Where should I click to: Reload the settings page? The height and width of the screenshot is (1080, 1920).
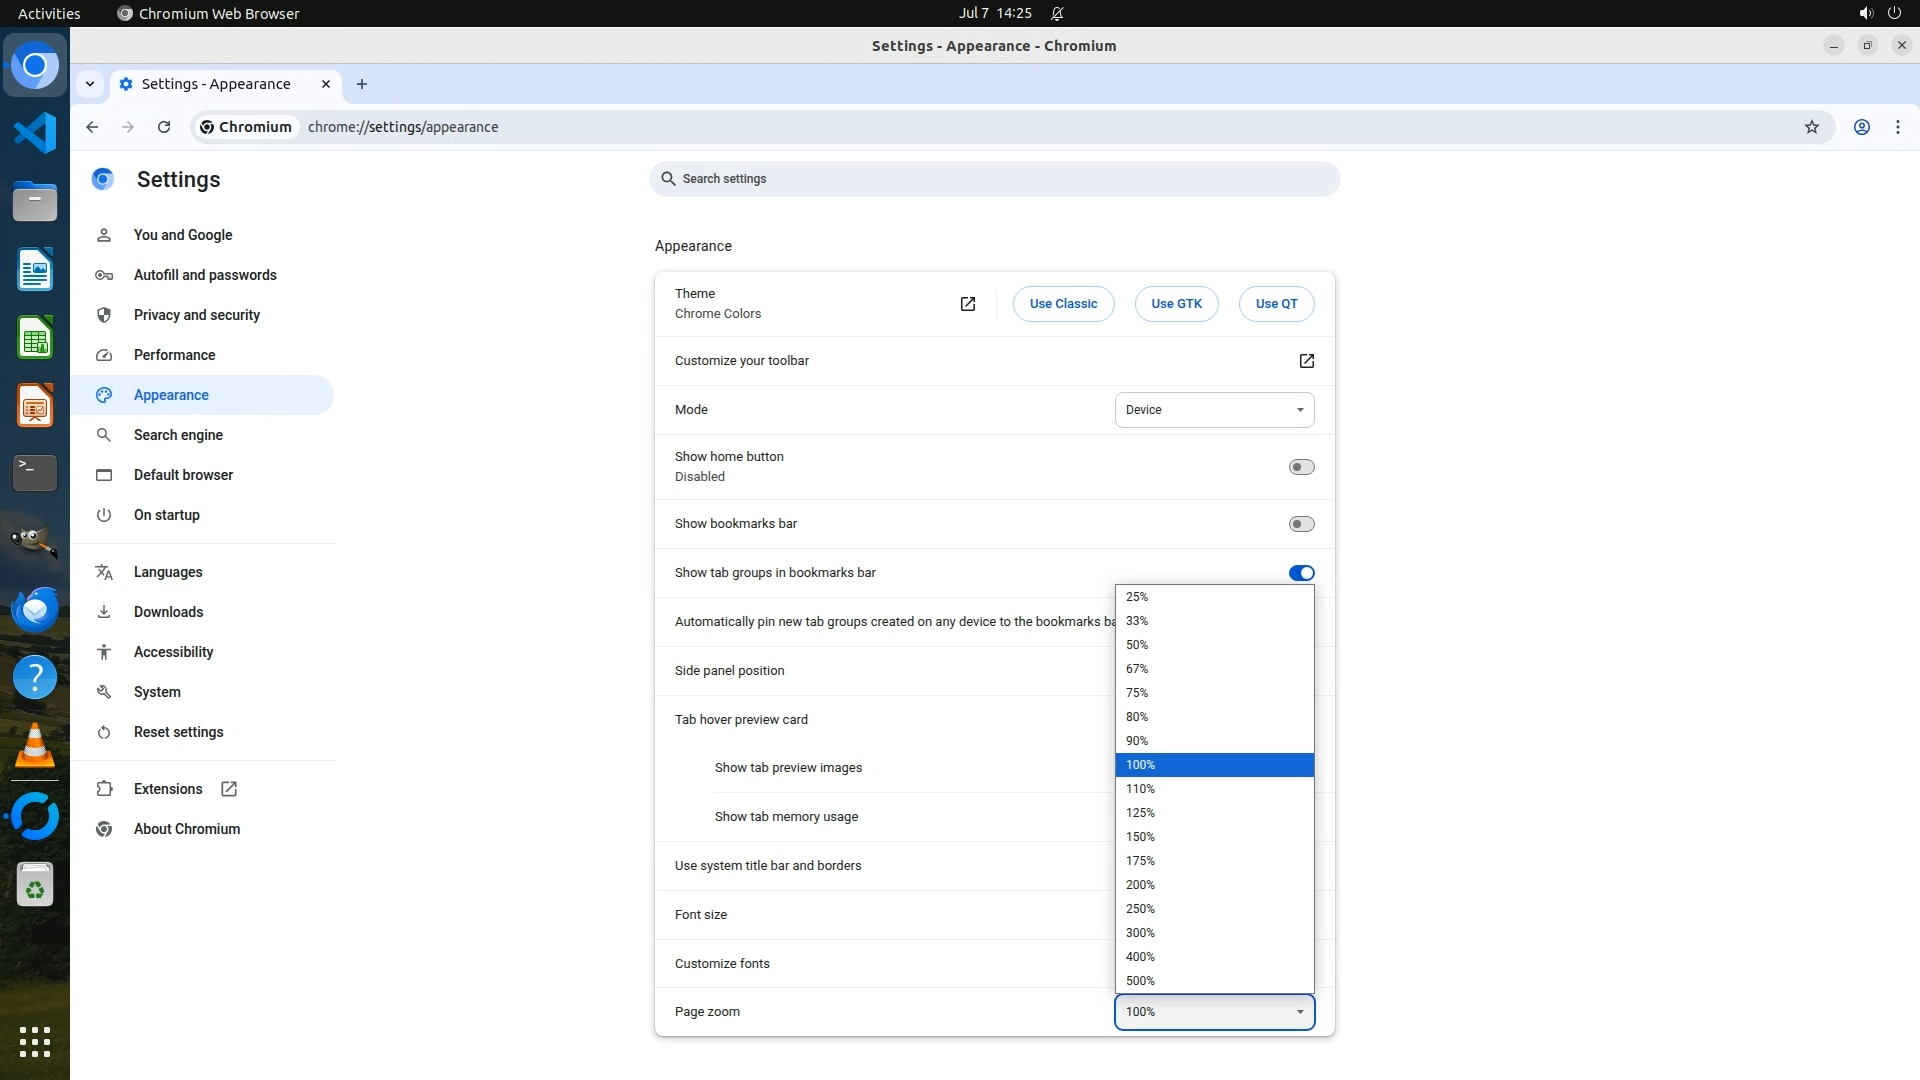pos(164,127)
